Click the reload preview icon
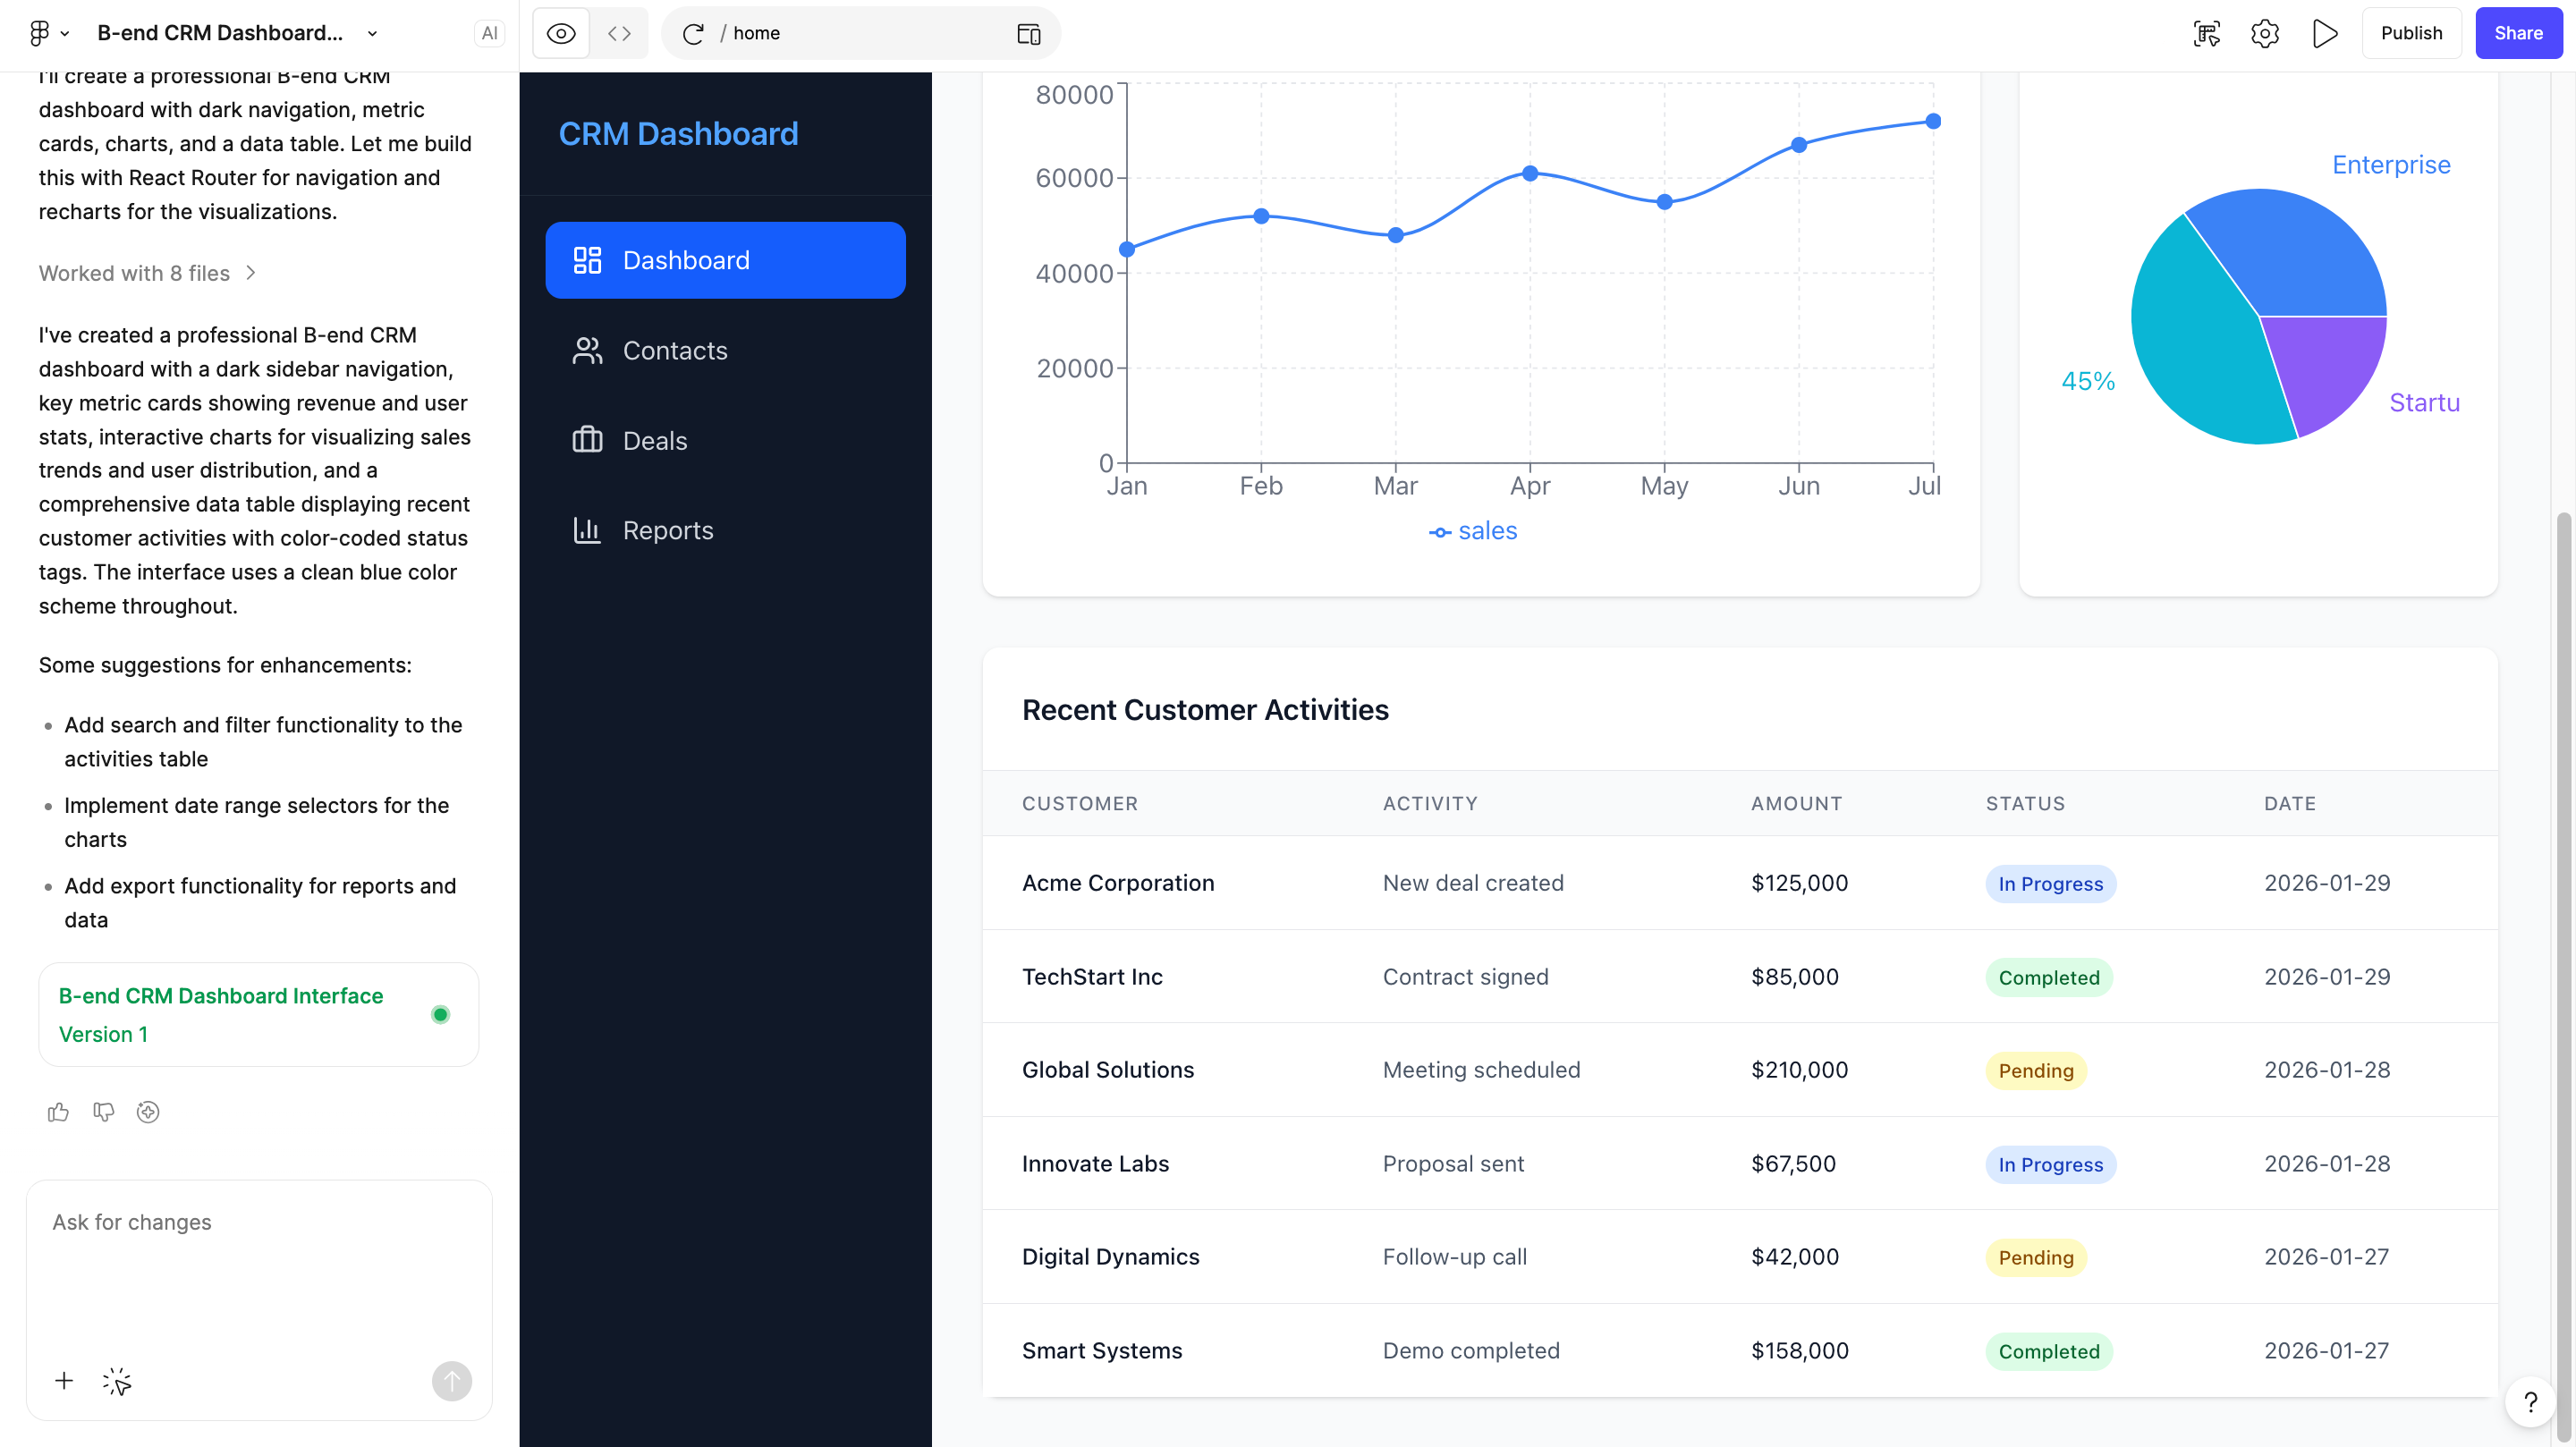 [x=693, y=34]
